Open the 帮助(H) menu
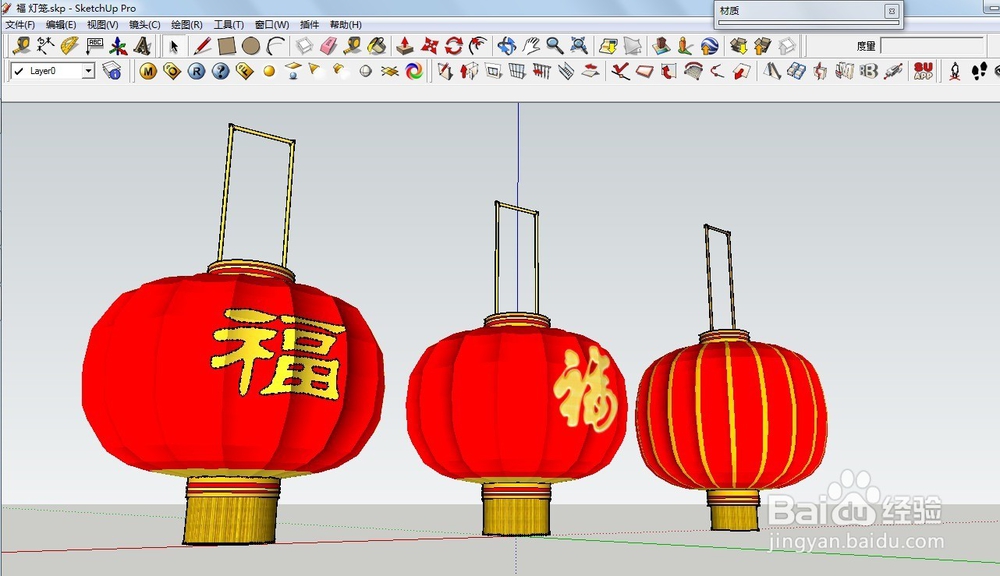Image resolution: width=1000 pixels, height=576 pixels. tap(346, 24)
